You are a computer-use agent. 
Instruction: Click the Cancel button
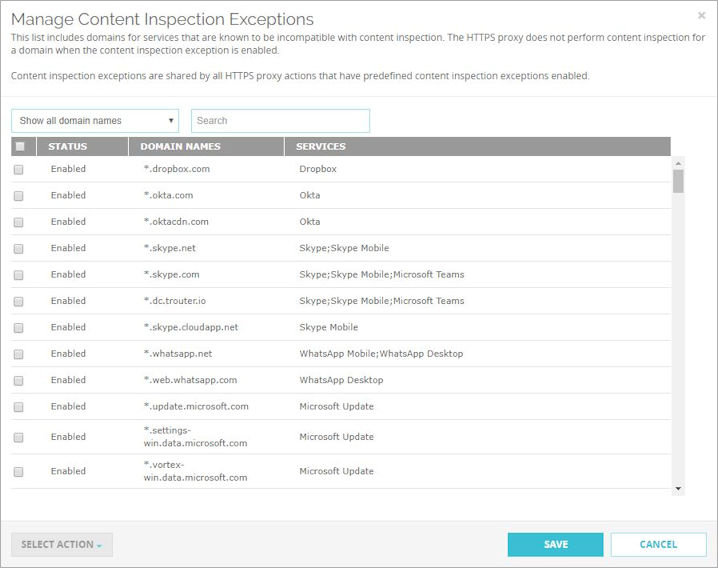coord(658,545)
